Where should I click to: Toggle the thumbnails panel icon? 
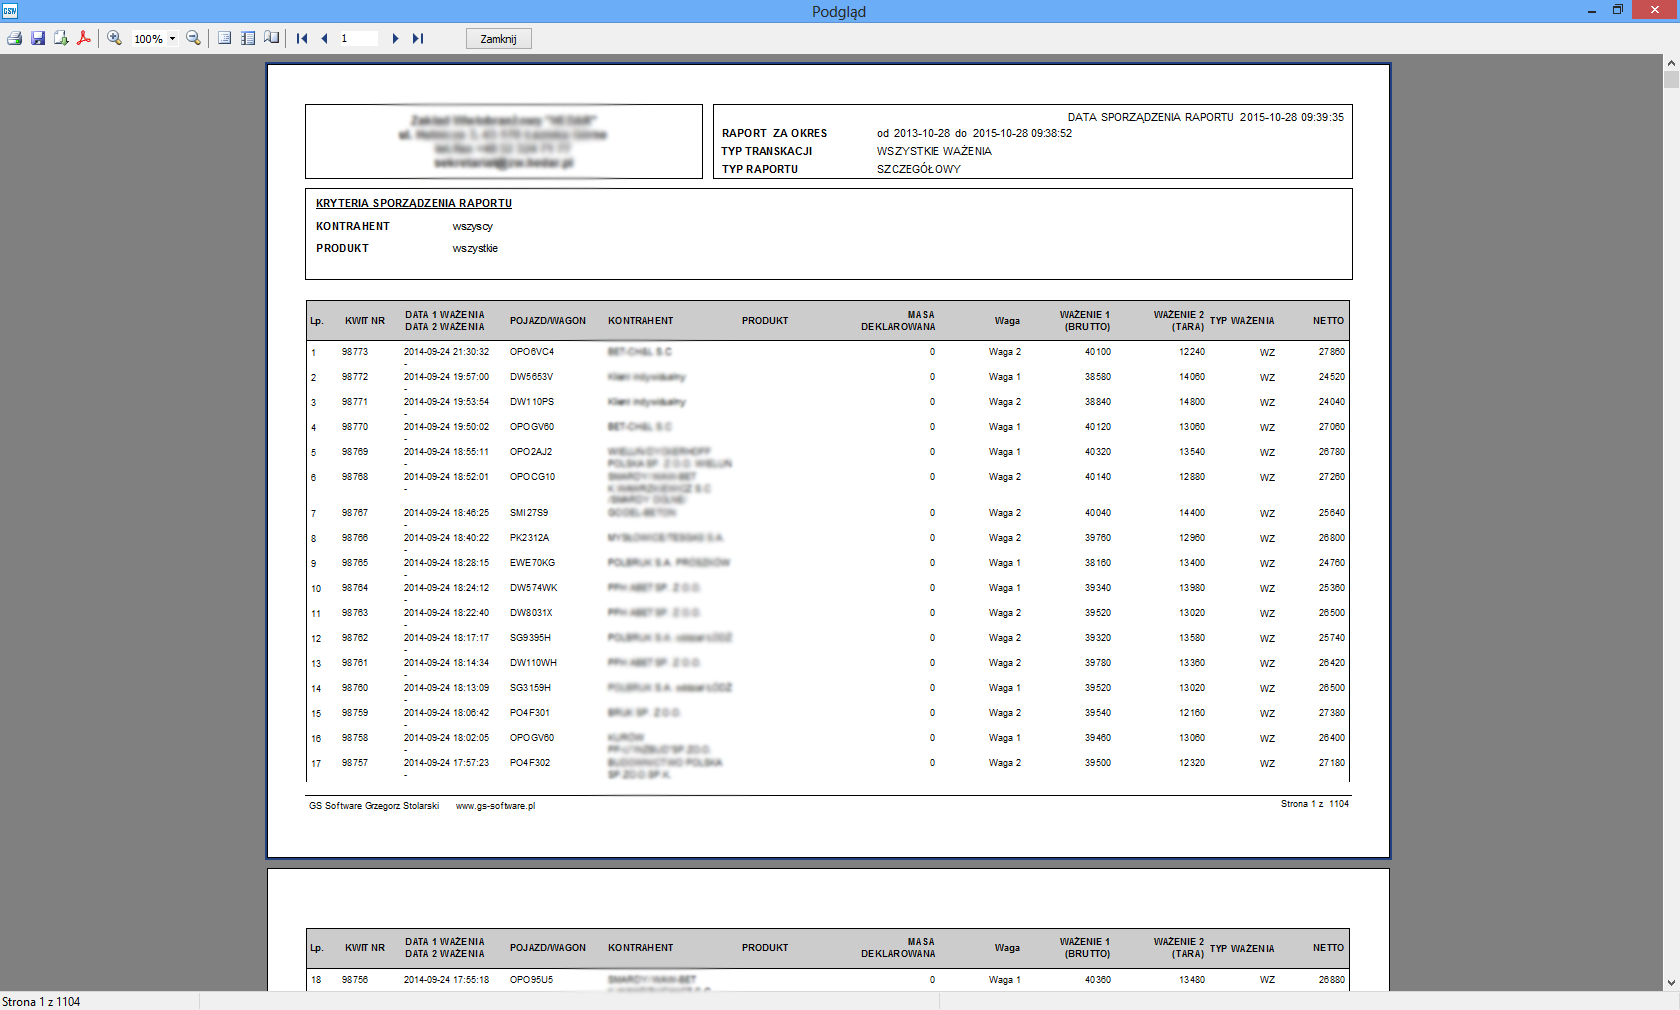[x=248, y=38]
